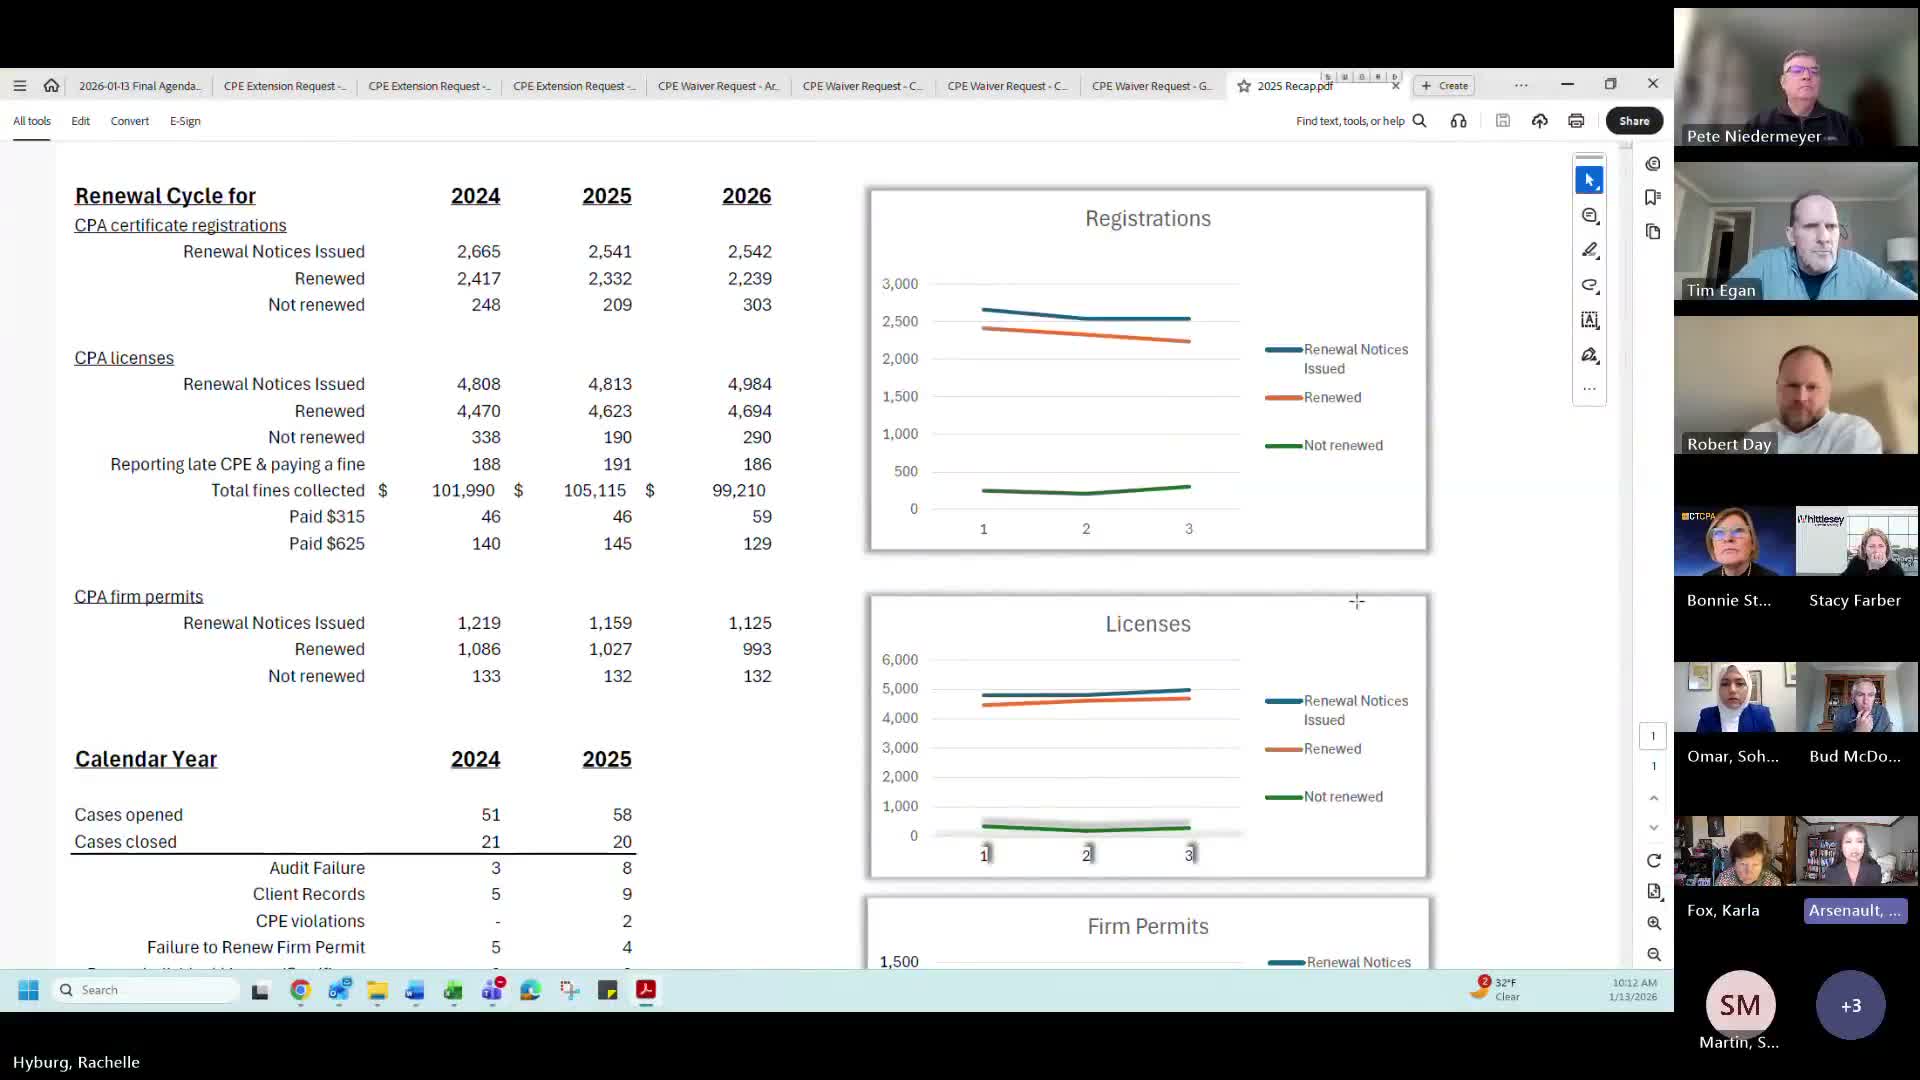Show the page thumbnails panel
The image size is (1920, 1080).
1653,232
